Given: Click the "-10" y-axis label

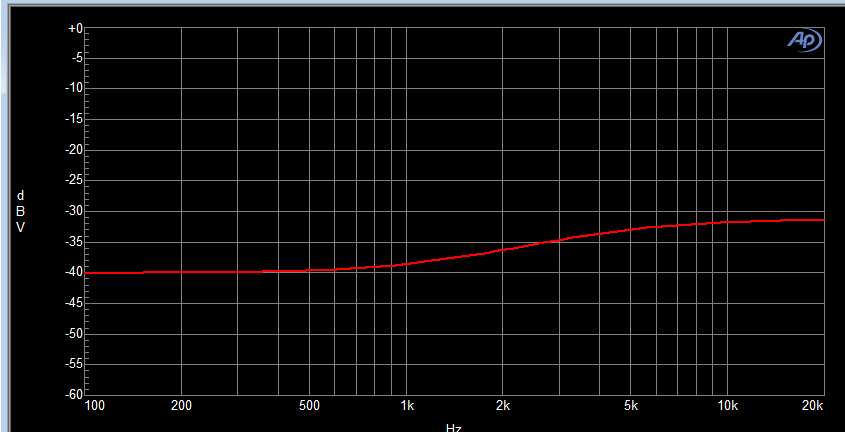Looking at the screenshot, I should (74, 88).
